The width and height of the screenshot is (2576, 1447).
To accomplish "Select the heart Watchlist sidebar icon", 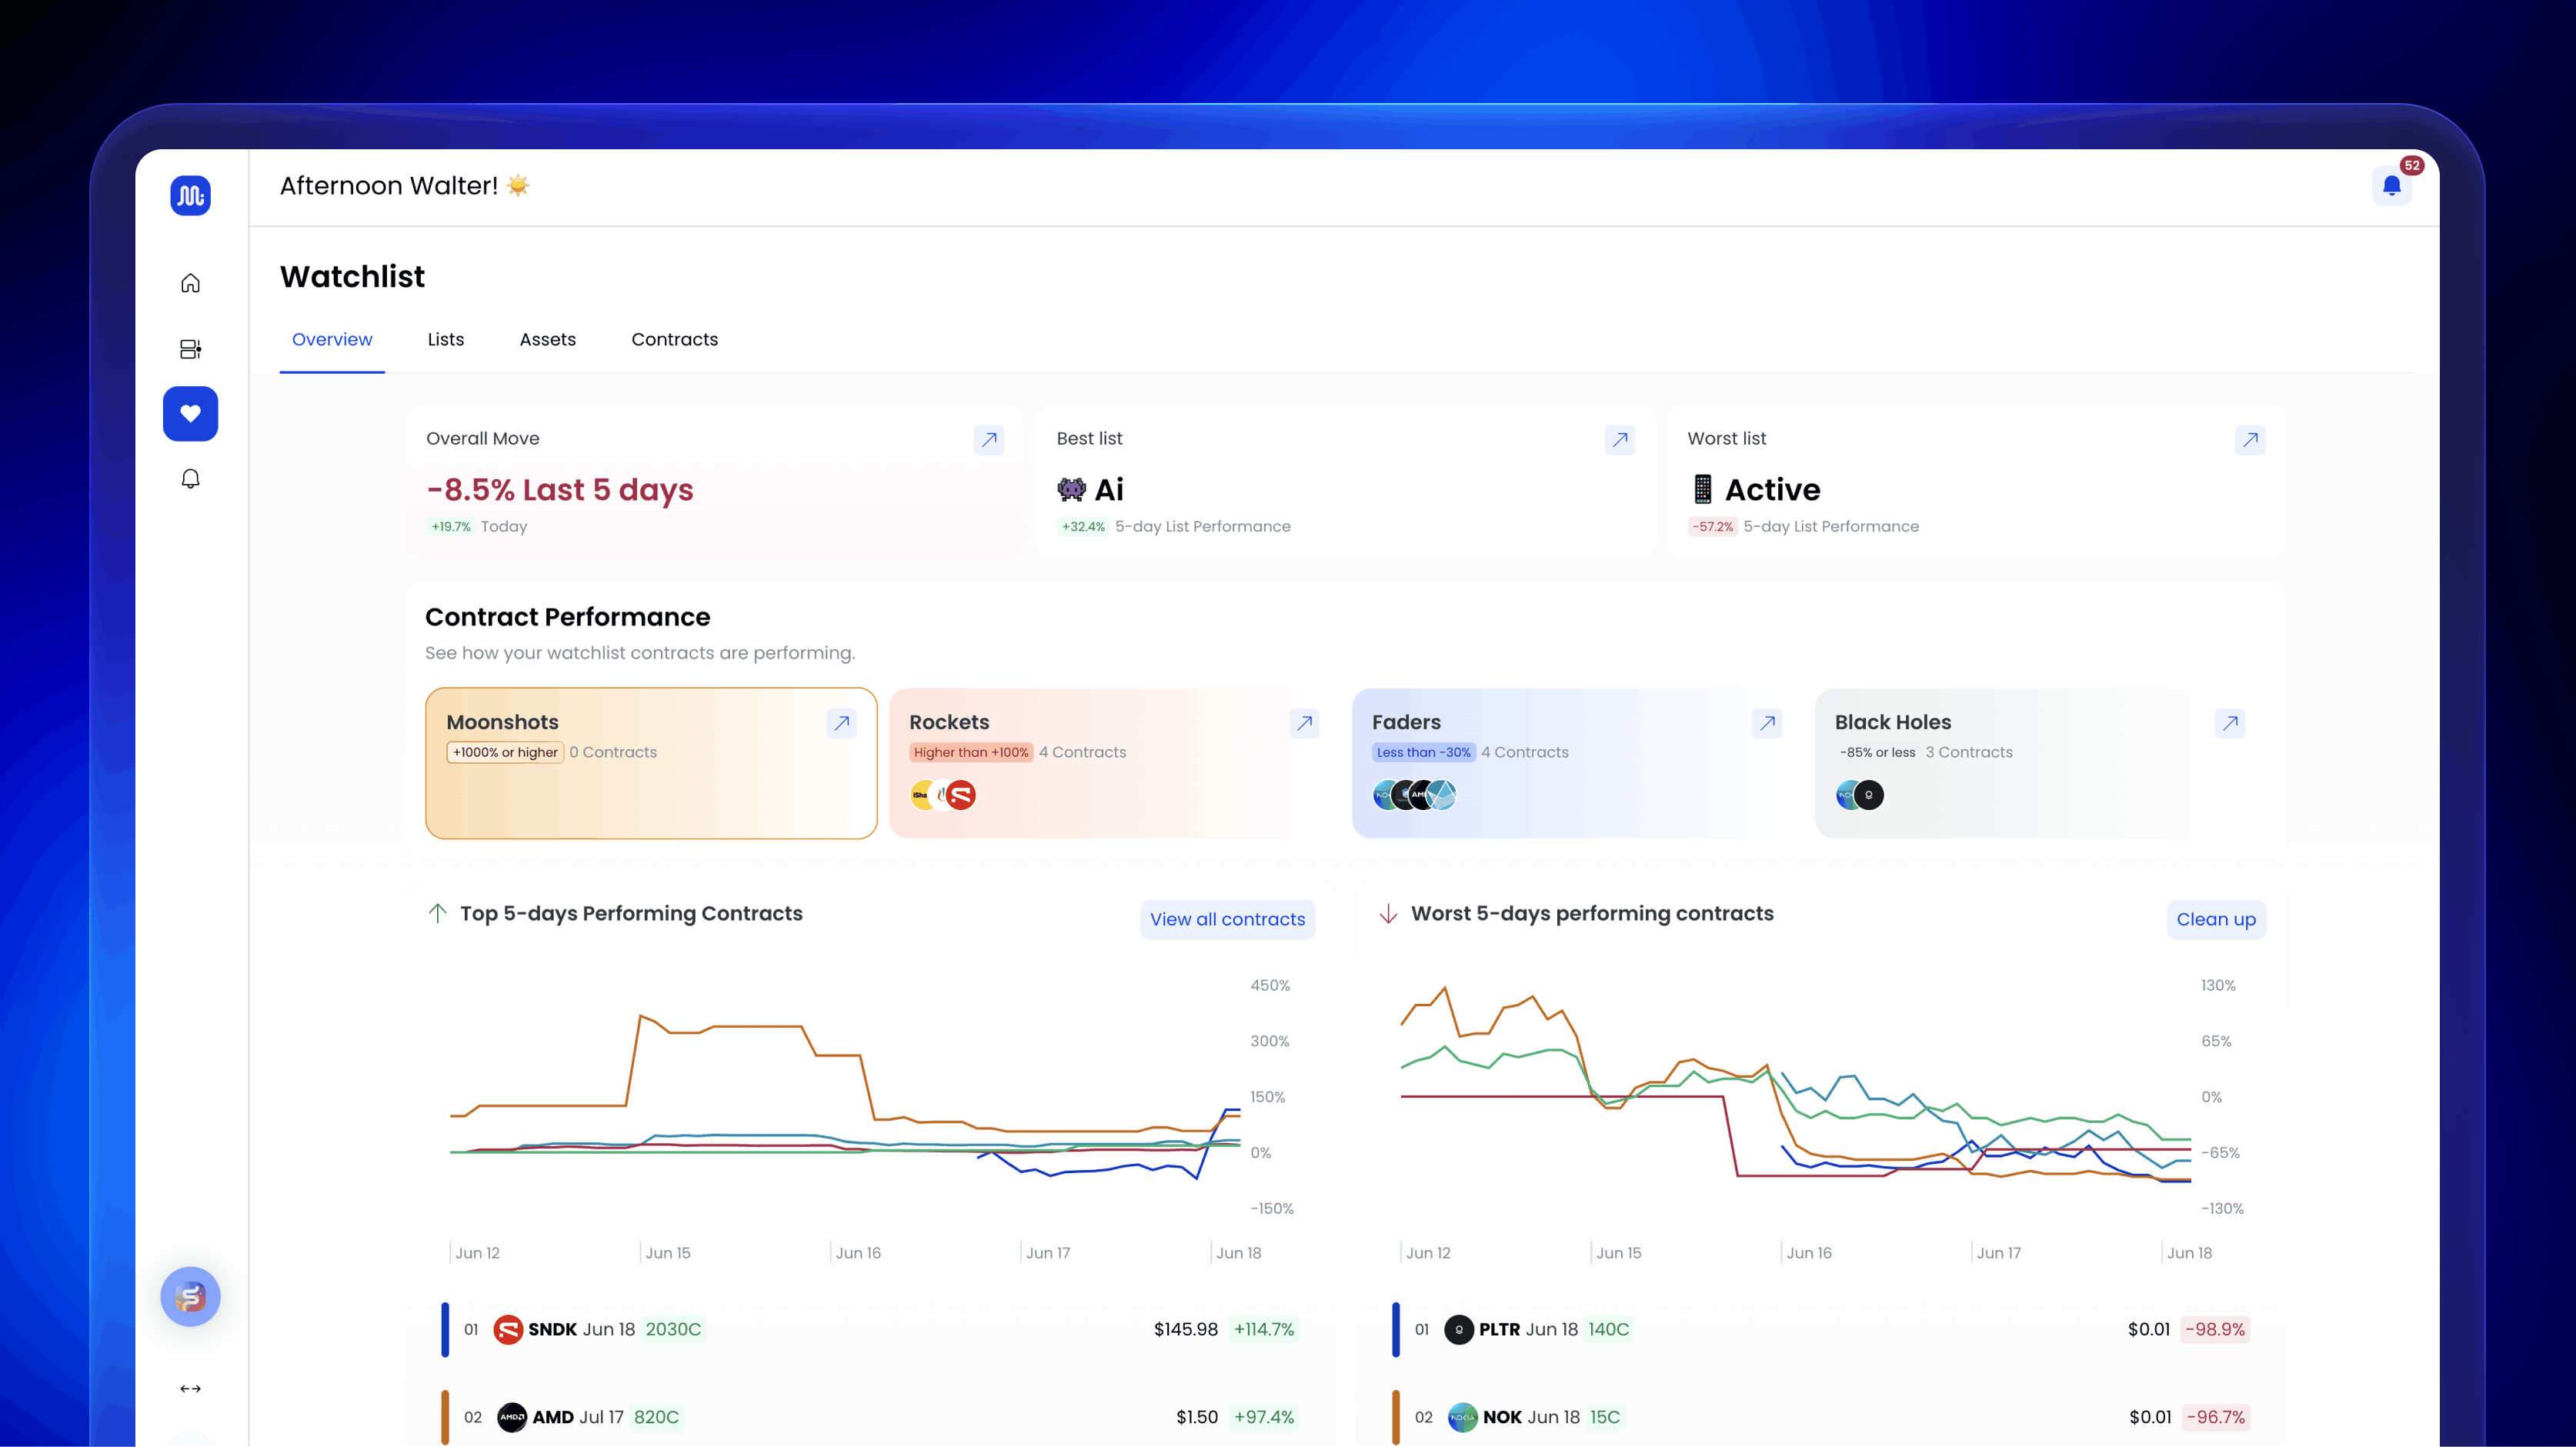I will click(x=190, y=413).
